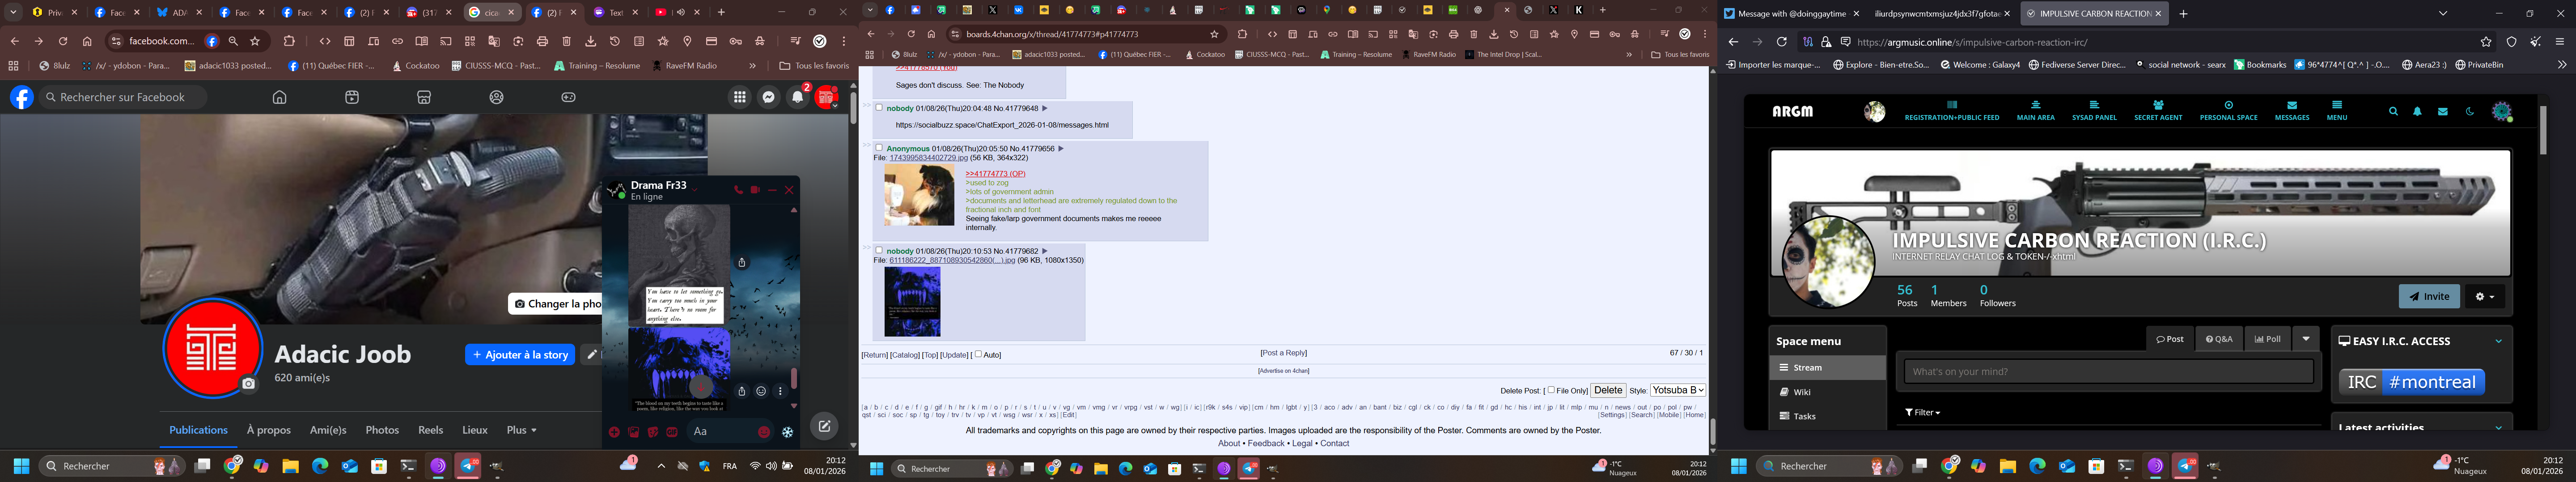The width and height of the screenshot is (2576, 482).
Task: Open the Sysad Panel nav item
Action: 2094,110
